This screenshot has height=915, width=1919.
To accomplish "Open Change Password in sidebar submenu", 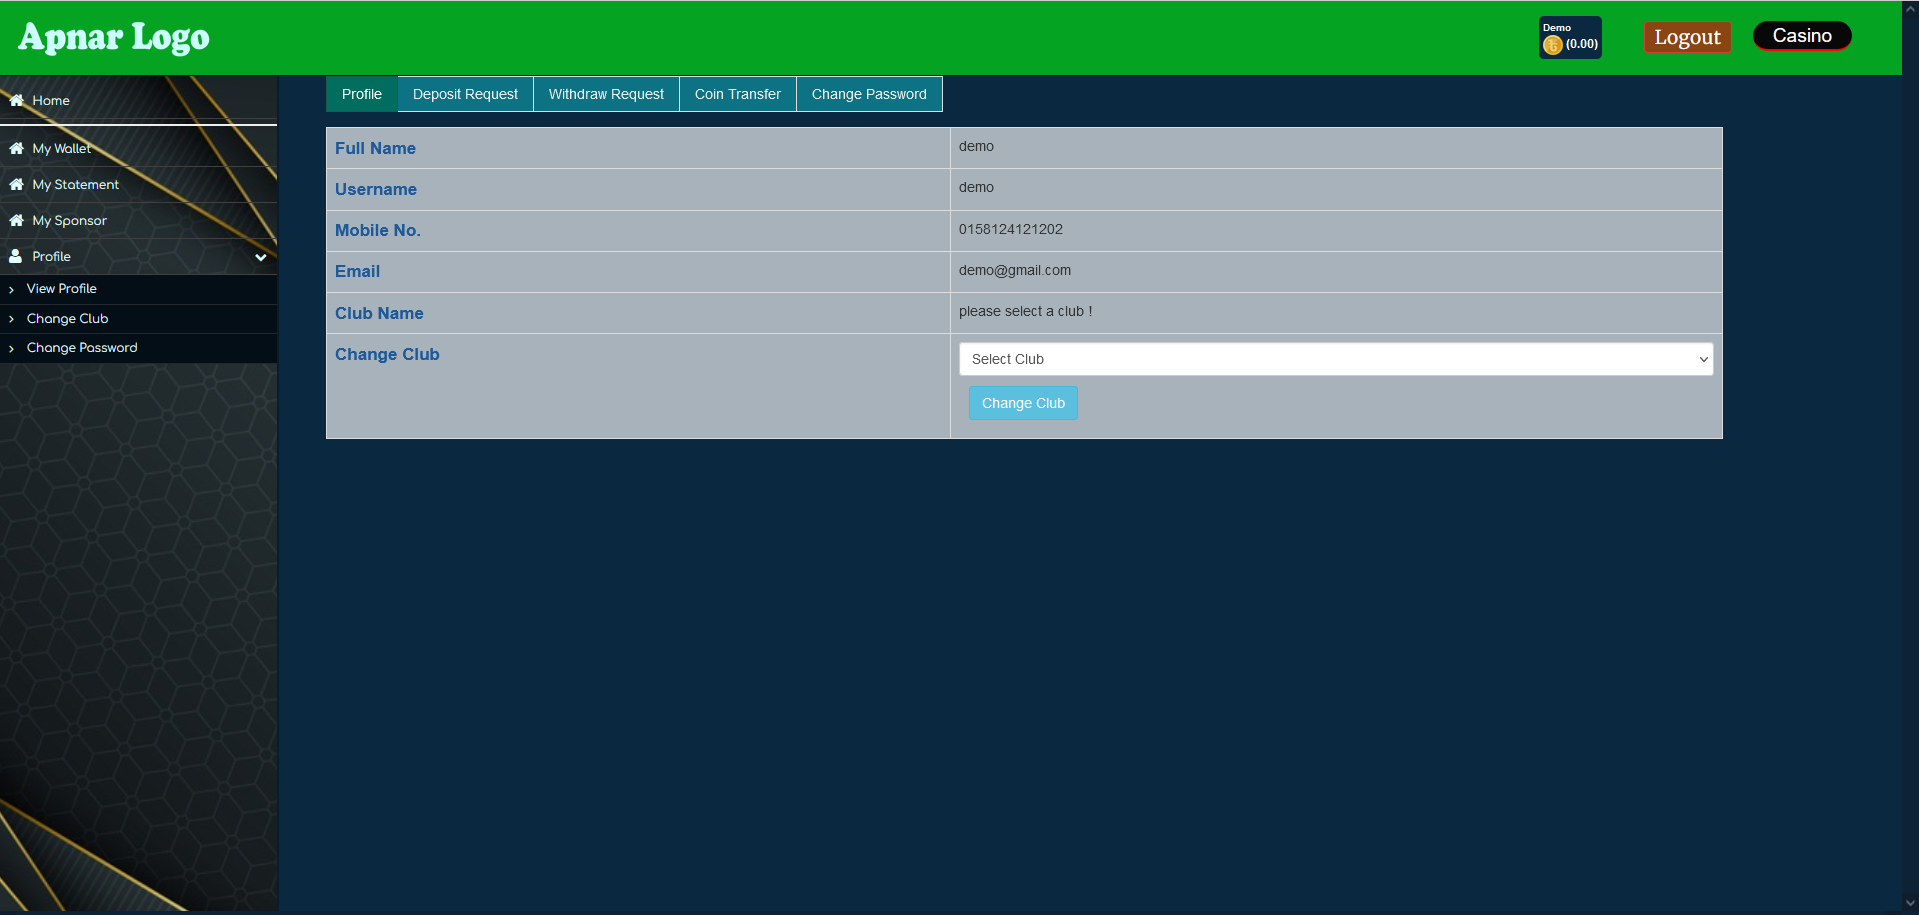I will (82, 347).
